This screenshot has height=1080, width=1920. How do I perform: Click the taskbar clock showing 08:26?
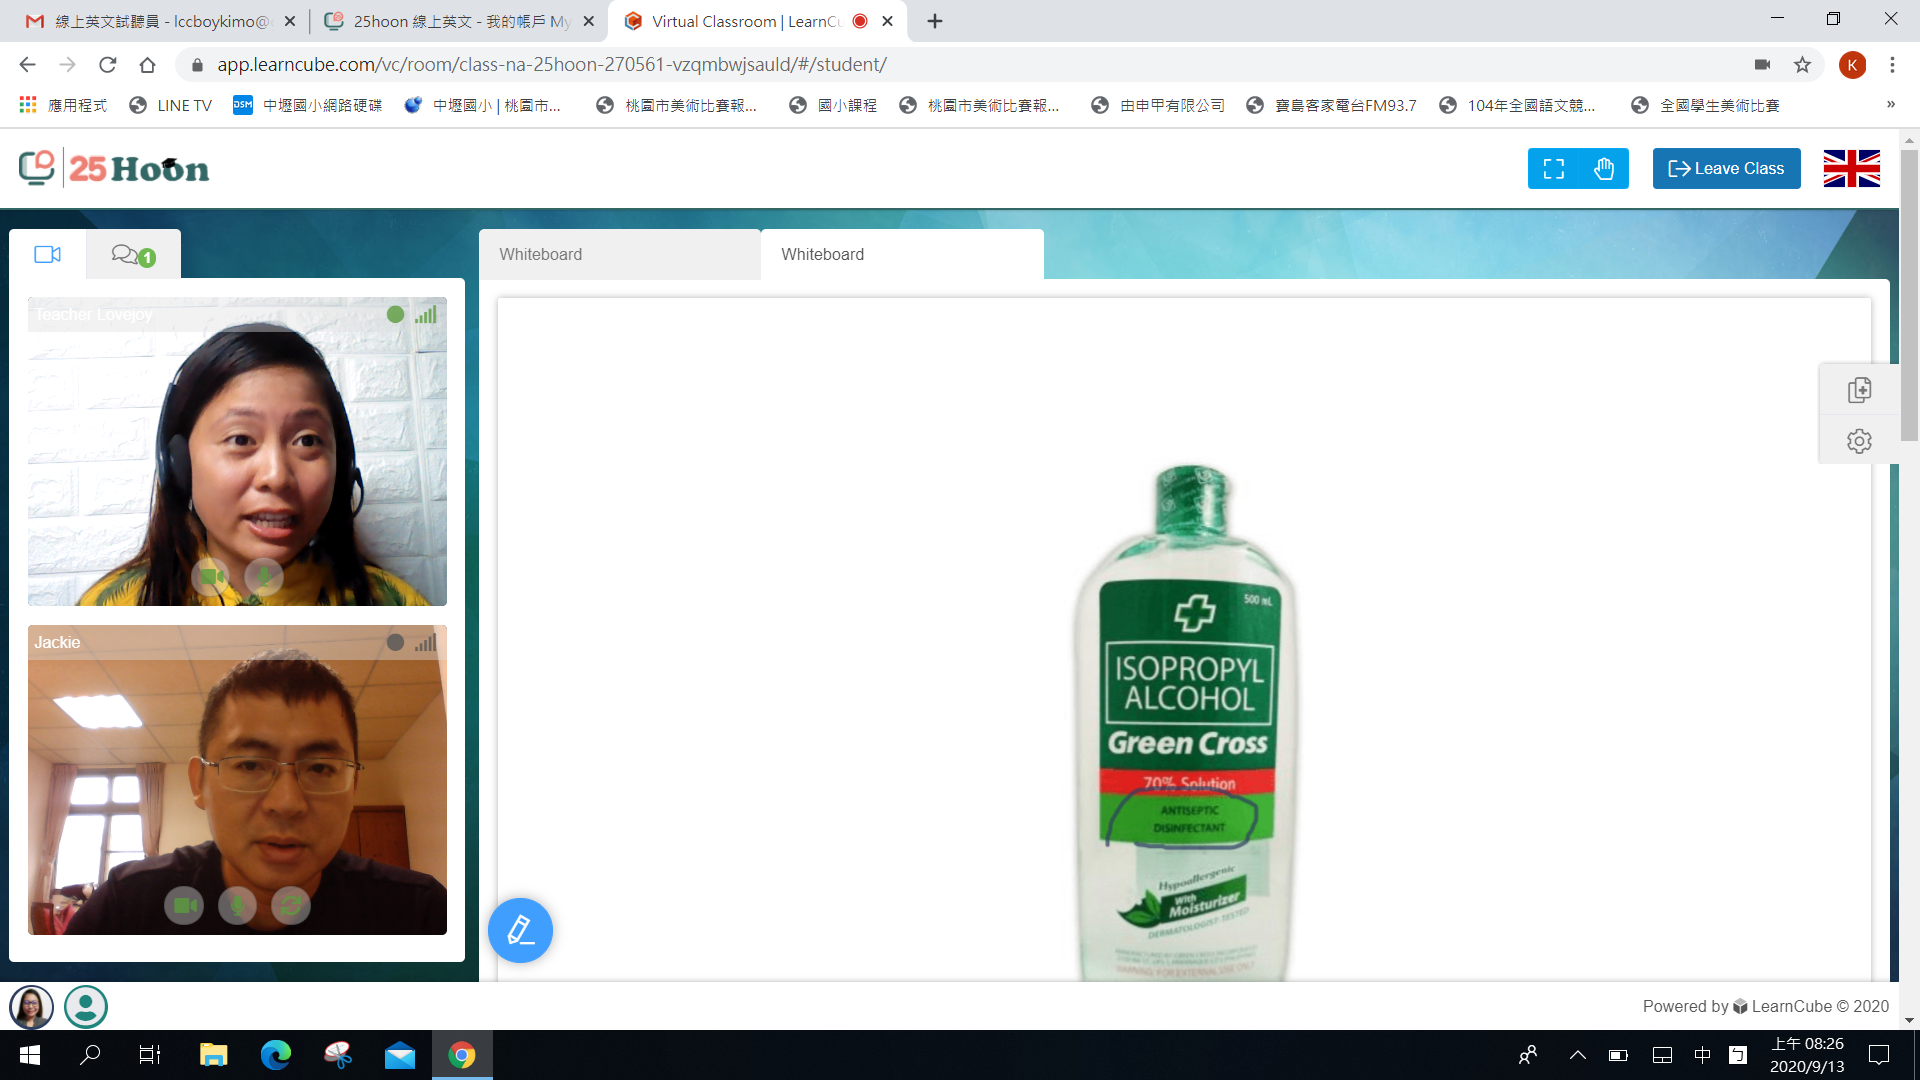tap(1807, 1055)
